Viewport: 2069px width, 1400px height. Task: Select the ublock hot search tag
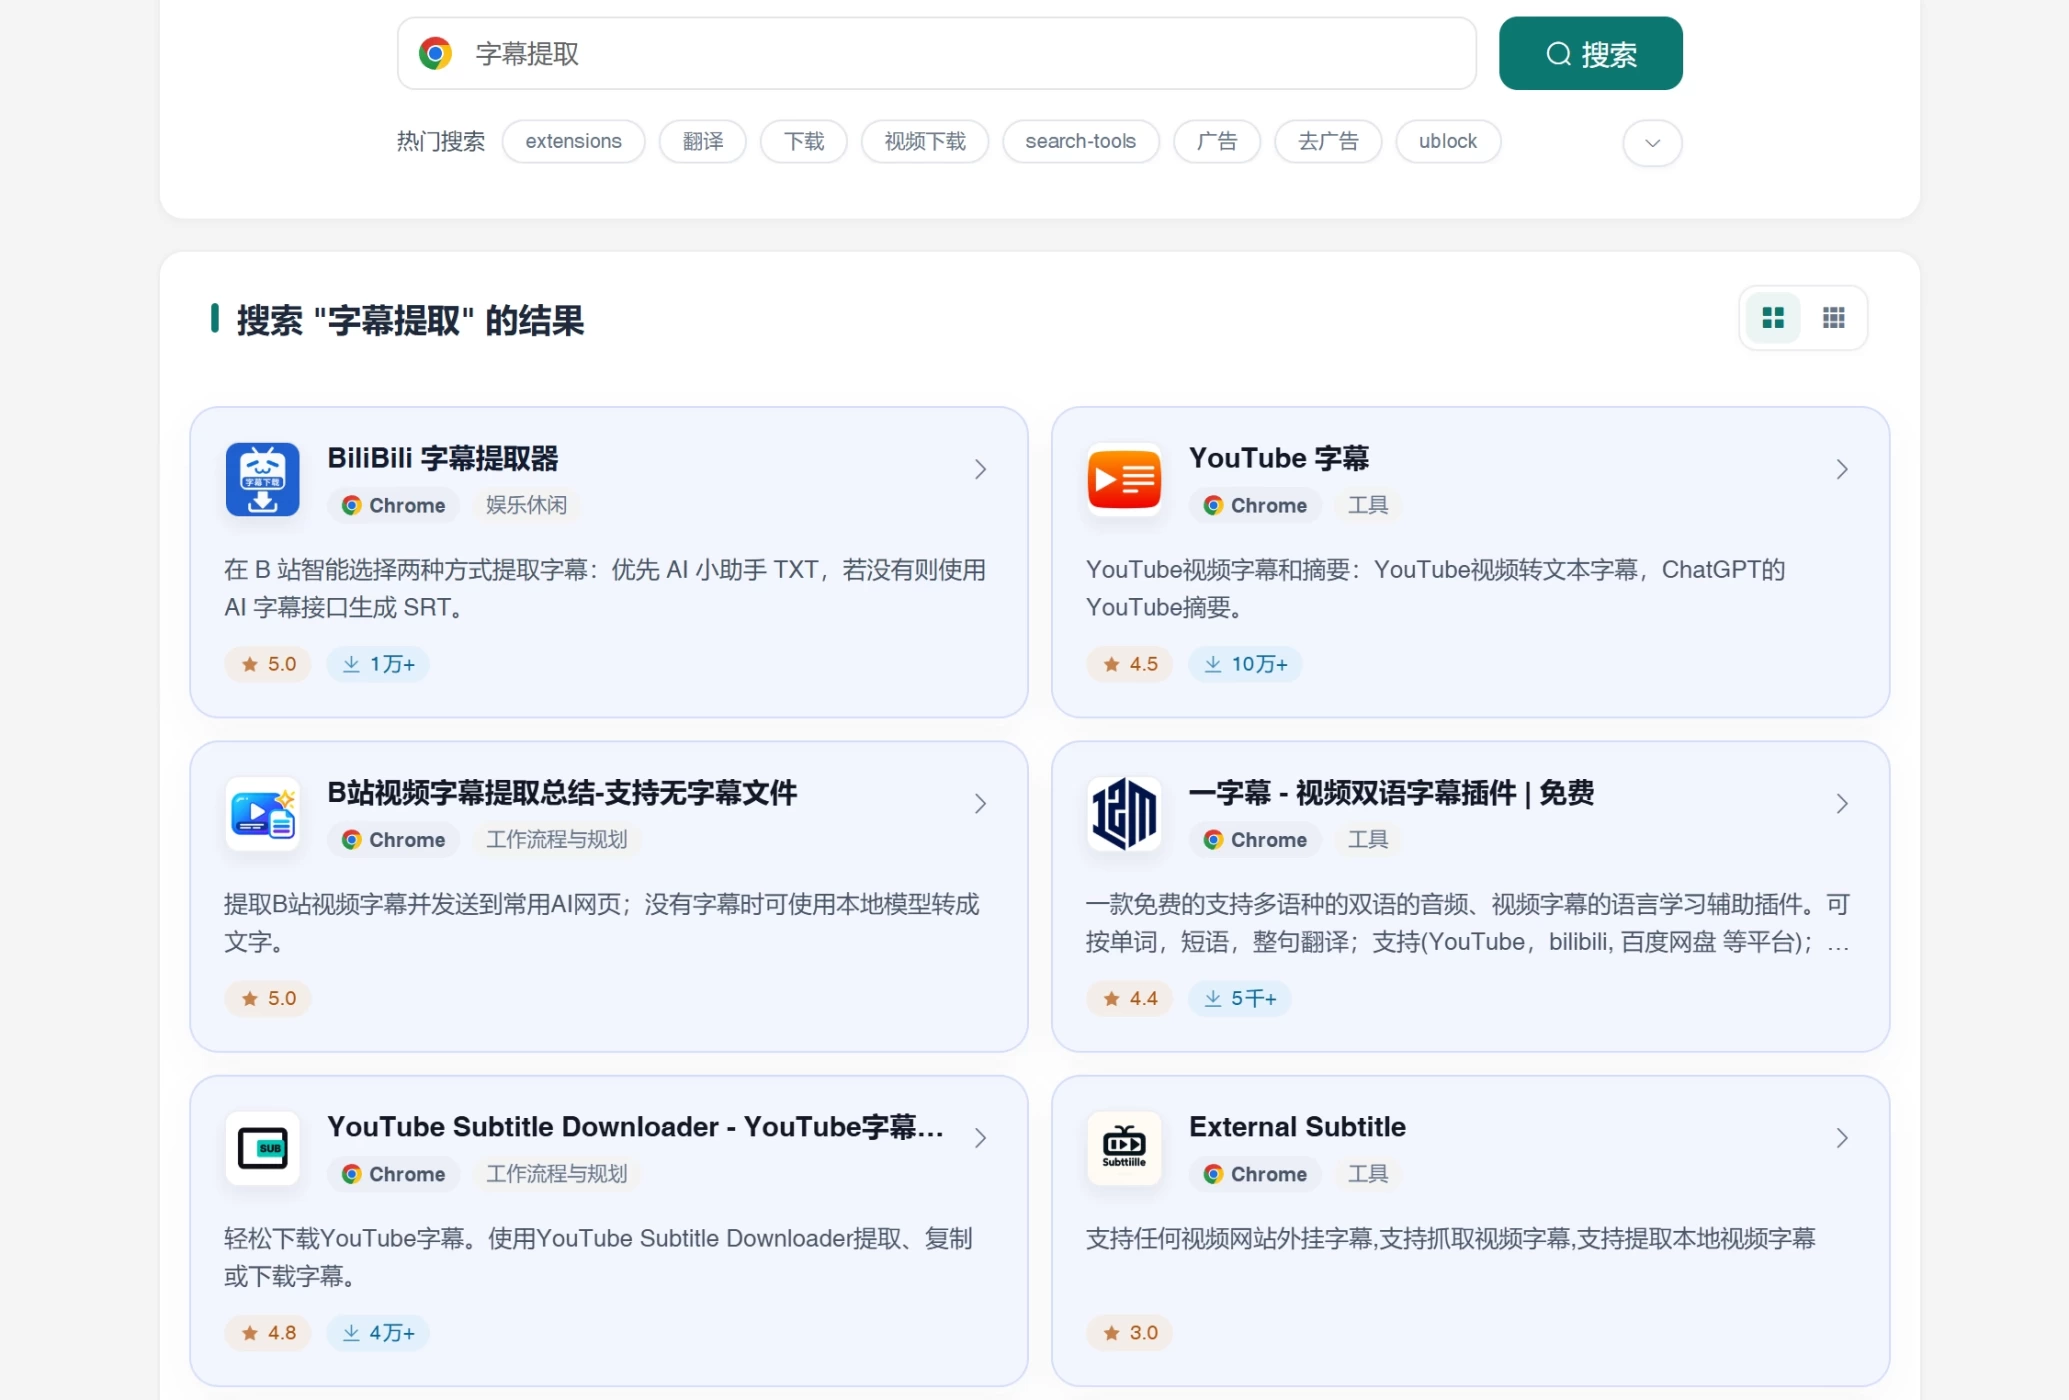pos(1448,141)
